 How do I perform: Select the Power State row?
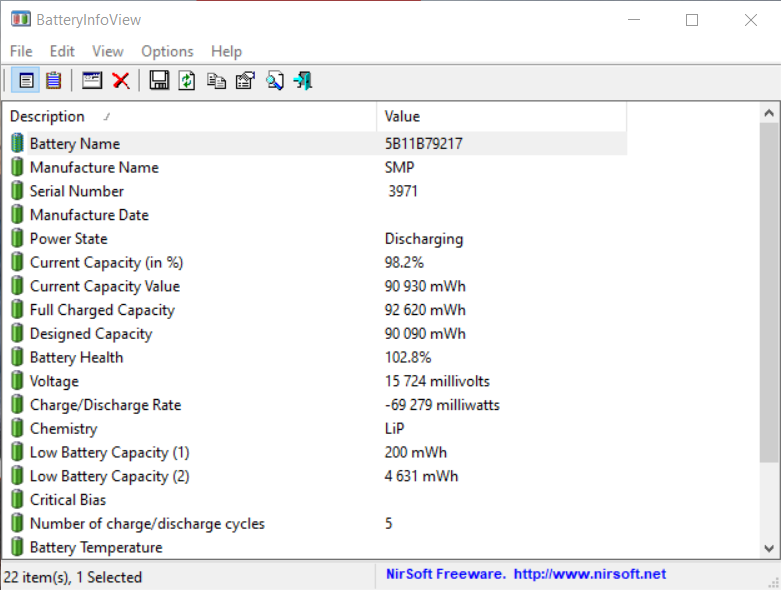coord(318,238)
